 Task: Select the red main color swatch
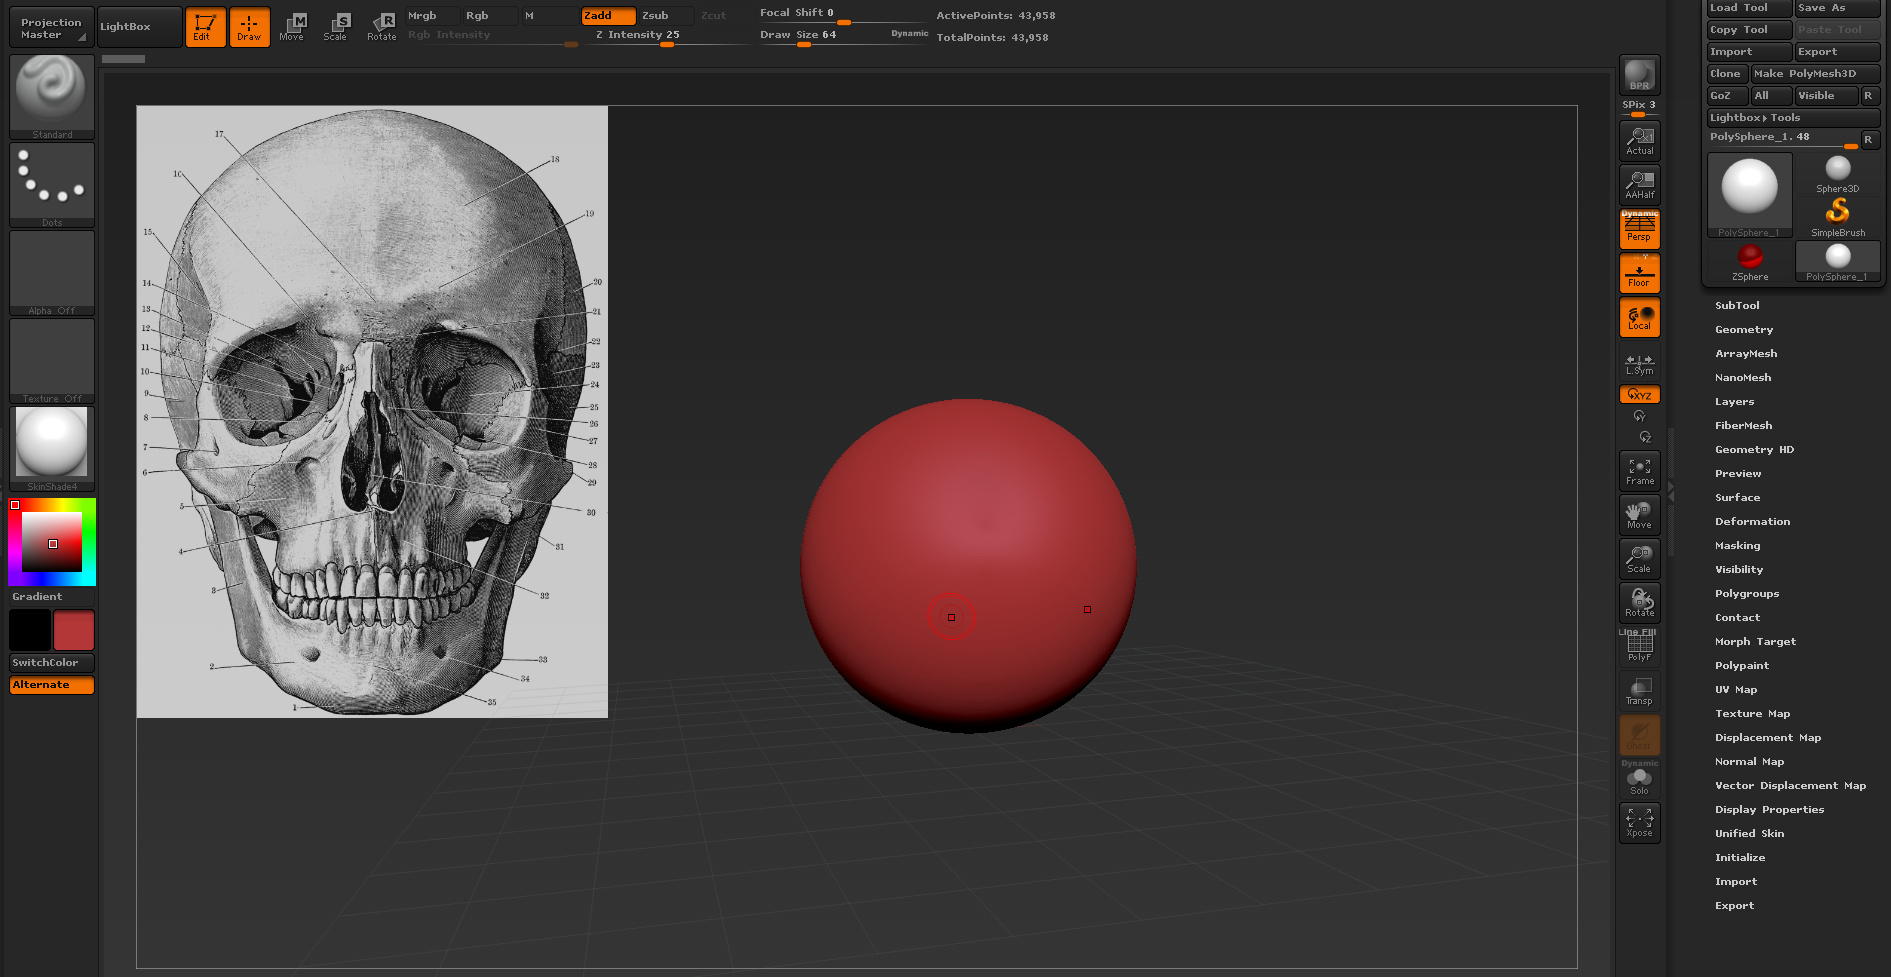(x=74, y=630)
